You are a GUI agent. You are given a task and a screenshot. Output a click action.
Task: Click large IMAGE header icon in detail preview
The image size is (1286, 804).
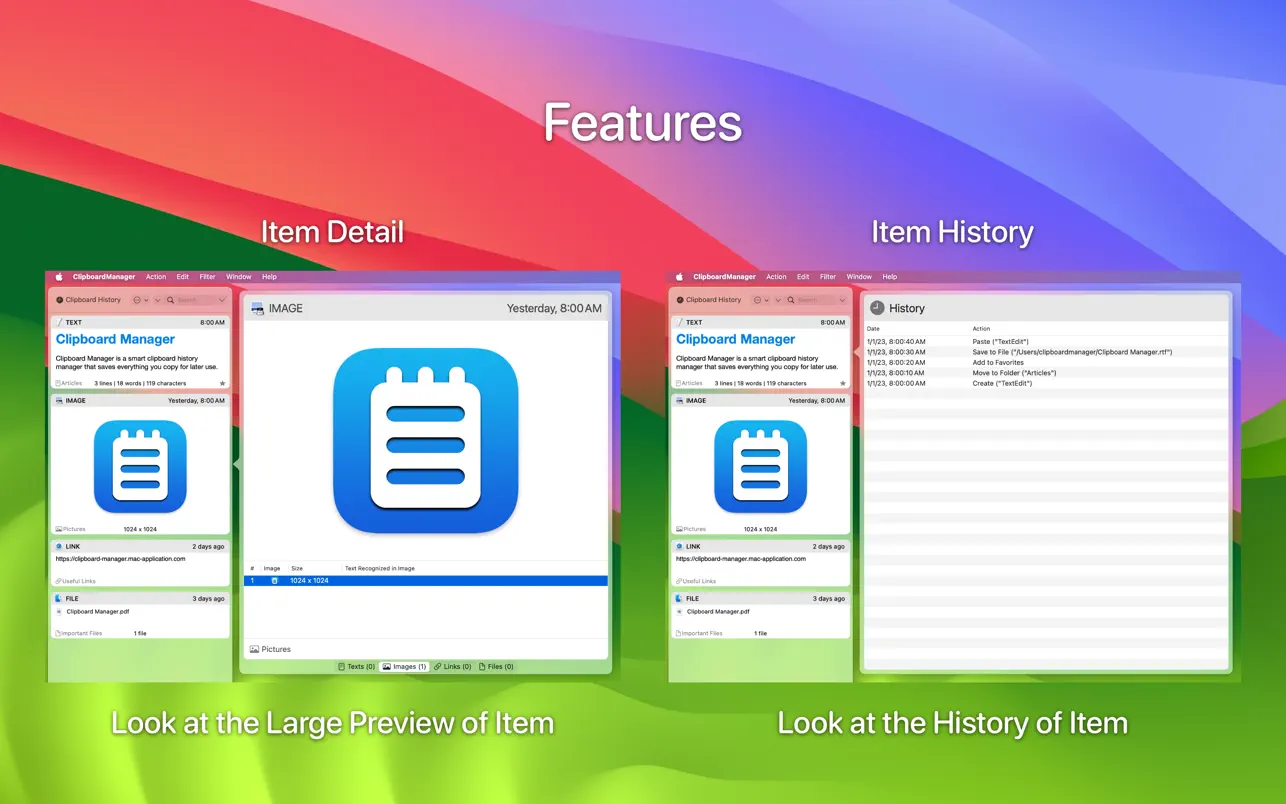[257, 308]
